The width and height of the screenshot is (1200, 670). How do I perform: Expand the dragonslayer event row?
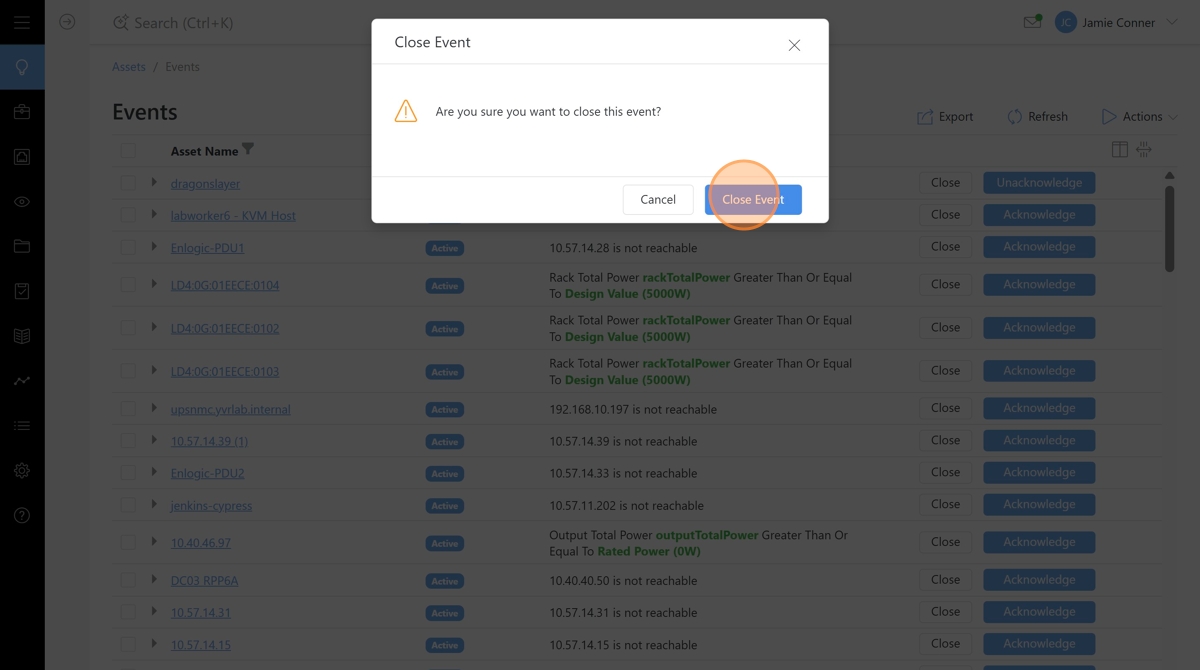coord(154,183)
